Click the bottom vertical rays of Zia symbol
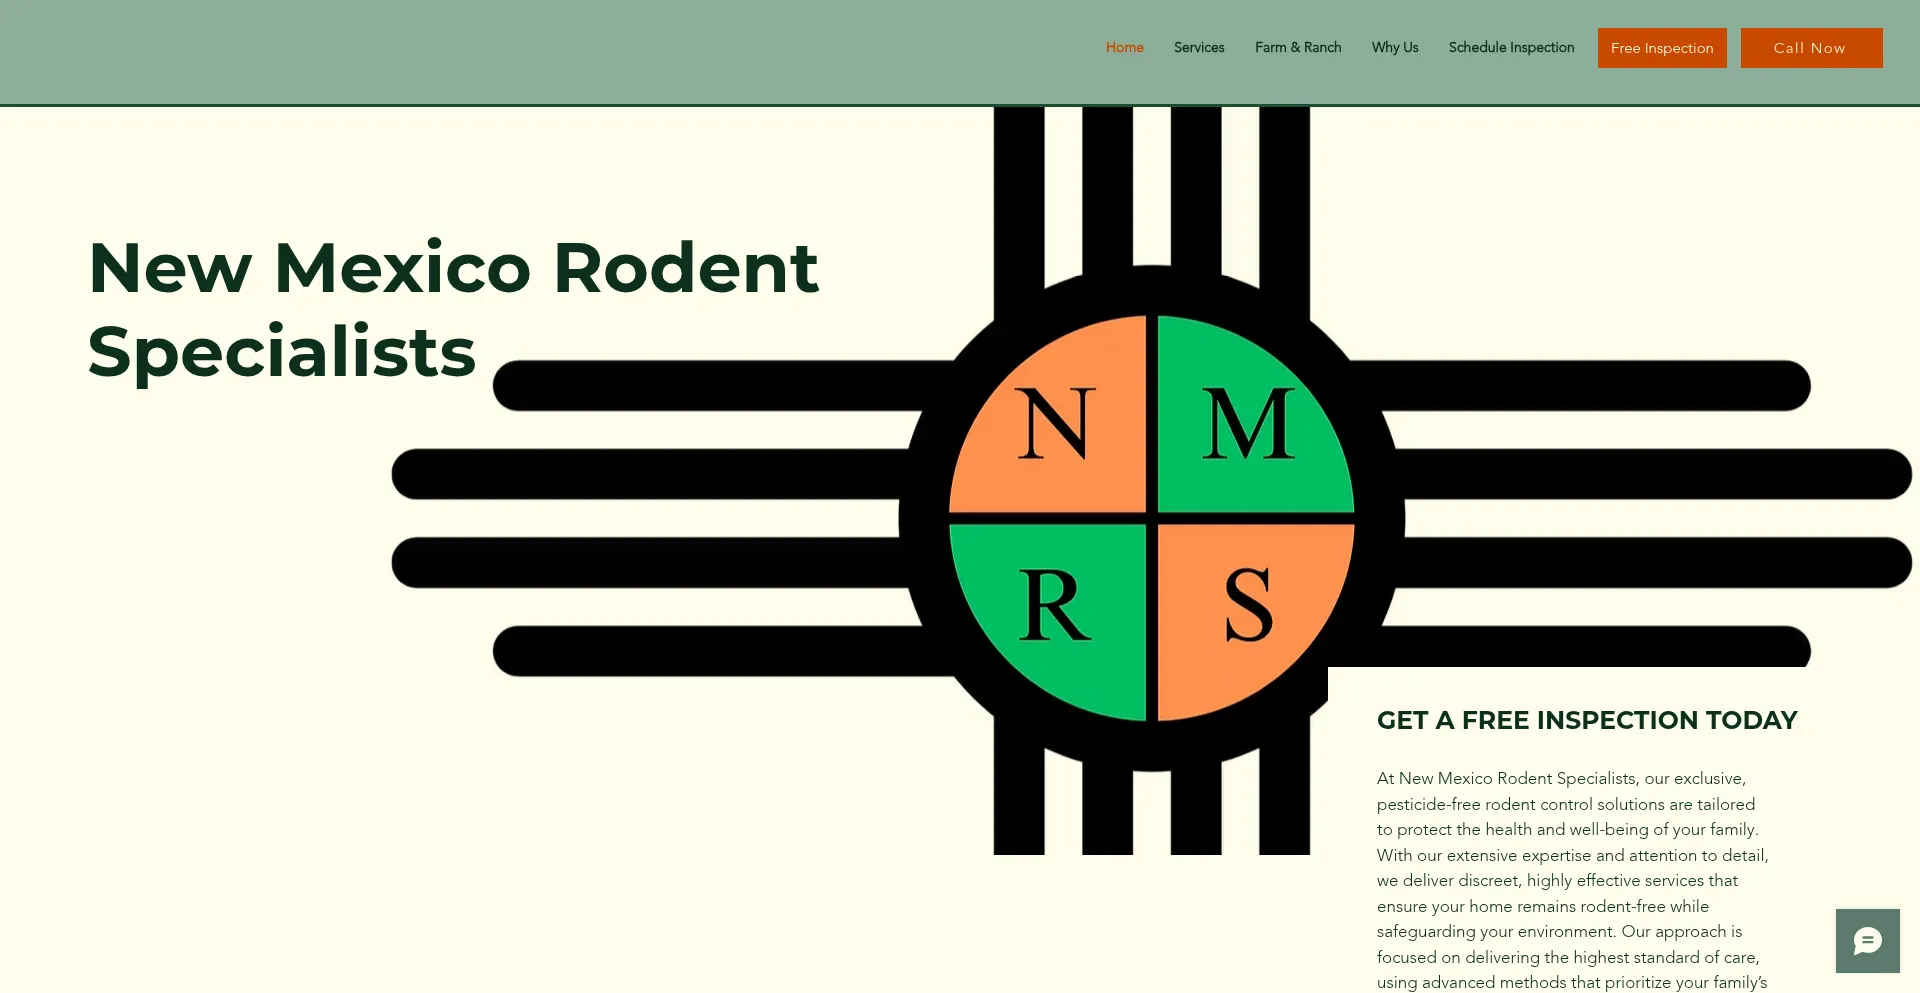This screenshot has width=1920, height=993. pyautogui.click(x=1151, y=810)
